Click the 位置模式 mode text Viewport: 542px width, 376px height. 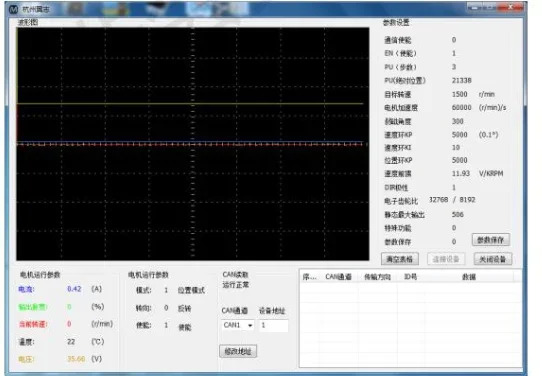[191, 290]
